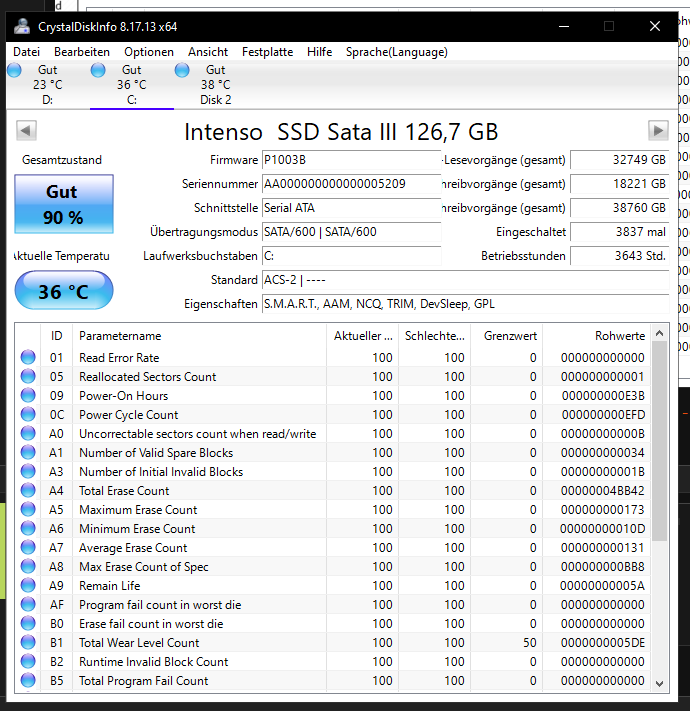Click the Schnittstelle field Serial ATA
This screenshot has width=690, height=711.
click(351, 208)
